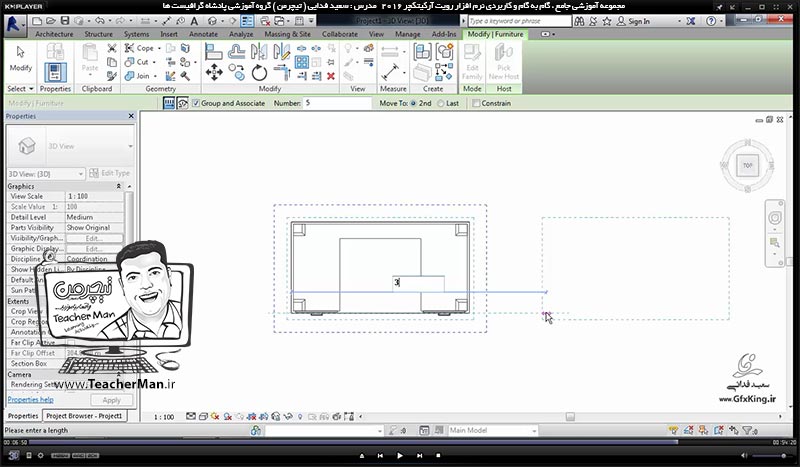Screen dimensions: 800x467
Task: Click the KMPlayer play button
Action: 400,455
